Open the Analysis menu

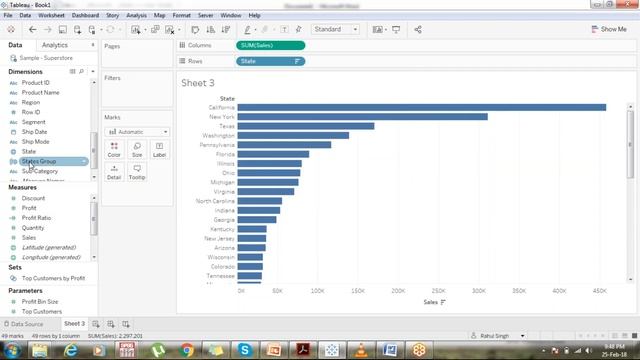[x=136, y=16]
